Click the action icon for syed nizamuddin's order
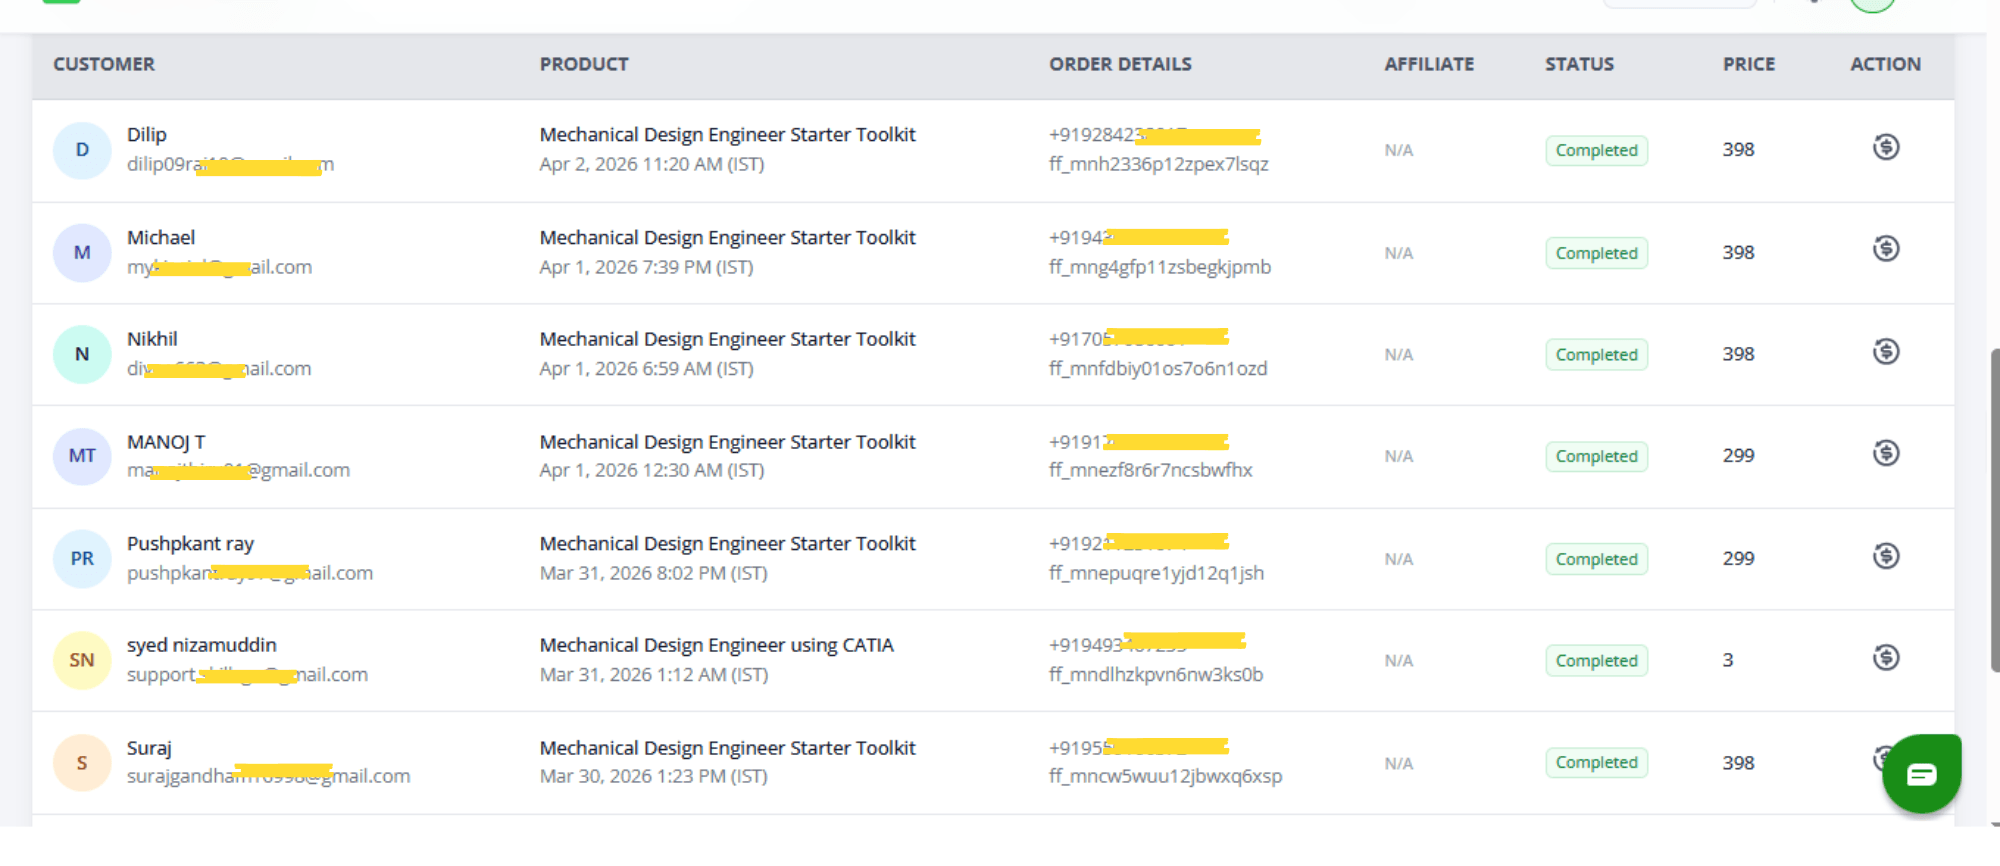Screen dimensions: 2000x866 (1886, 658)
